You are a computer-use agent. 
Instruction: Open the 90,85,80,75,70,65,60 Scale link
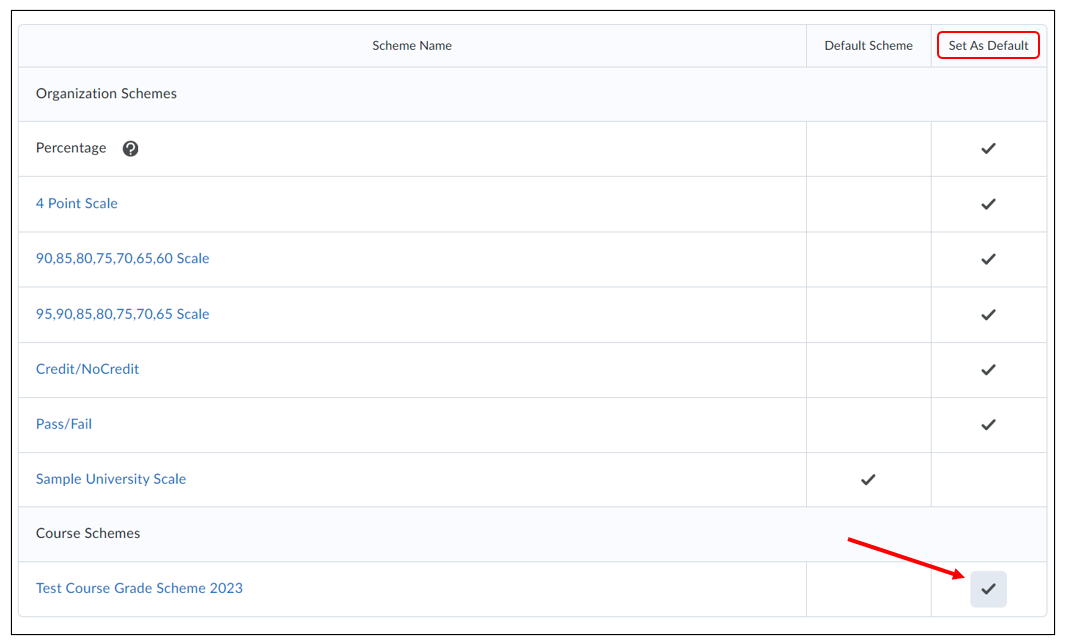click(x=122, y=258)
